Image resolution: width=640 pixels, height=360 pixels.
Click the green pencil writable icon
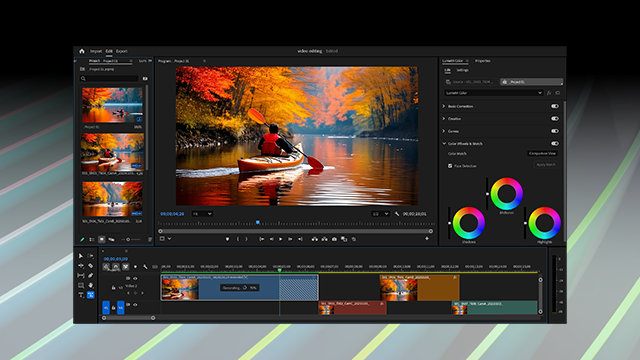[x=82, y=240]
